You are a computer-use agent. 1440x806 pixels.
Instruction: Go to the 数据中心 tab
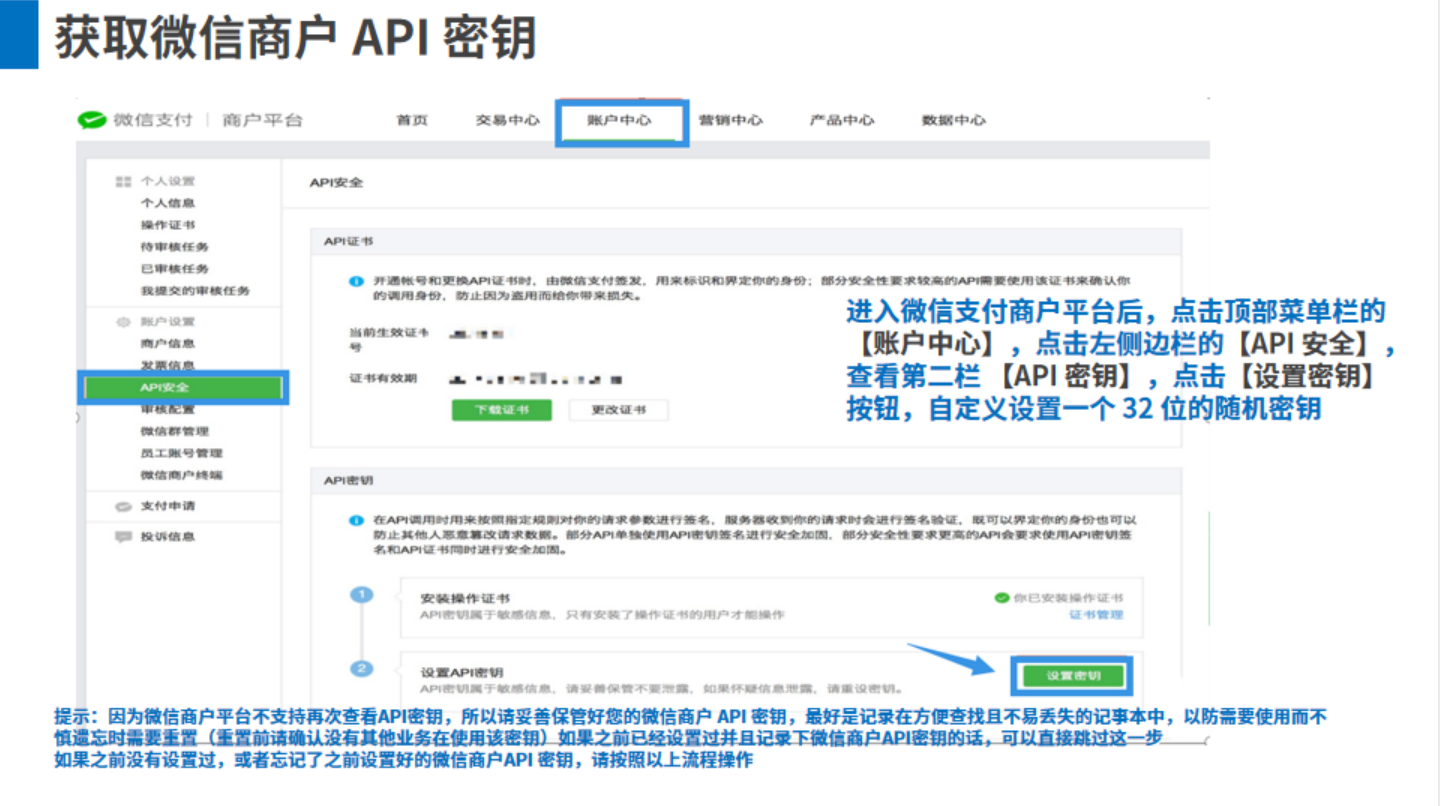click(x=954, y=120)
